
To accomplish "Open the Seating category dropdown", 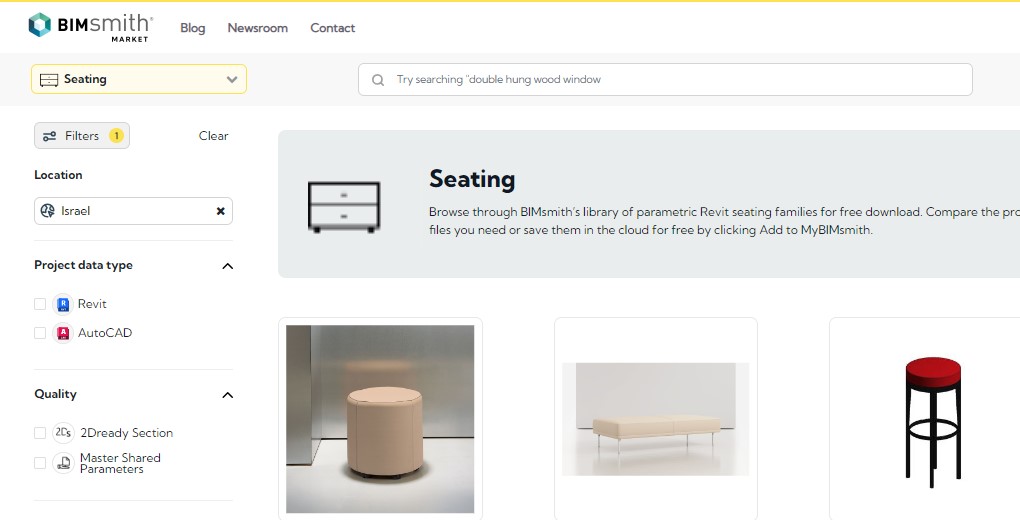I will [139, 79].
